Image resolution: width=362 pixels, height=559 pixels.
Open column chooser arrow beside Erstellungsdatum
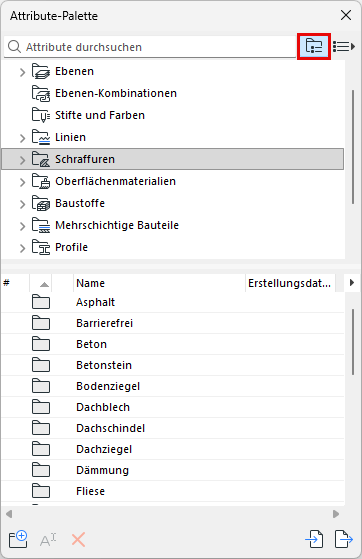[352, 283]
